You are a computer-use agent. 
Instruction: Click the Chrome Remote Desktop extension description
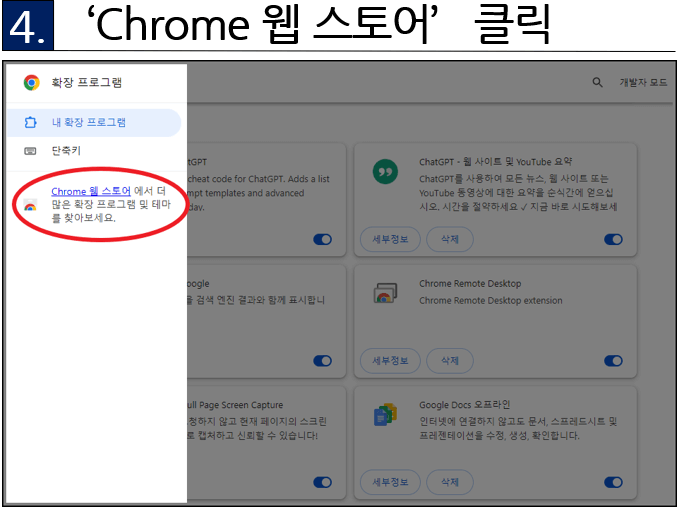click(491, 301)
